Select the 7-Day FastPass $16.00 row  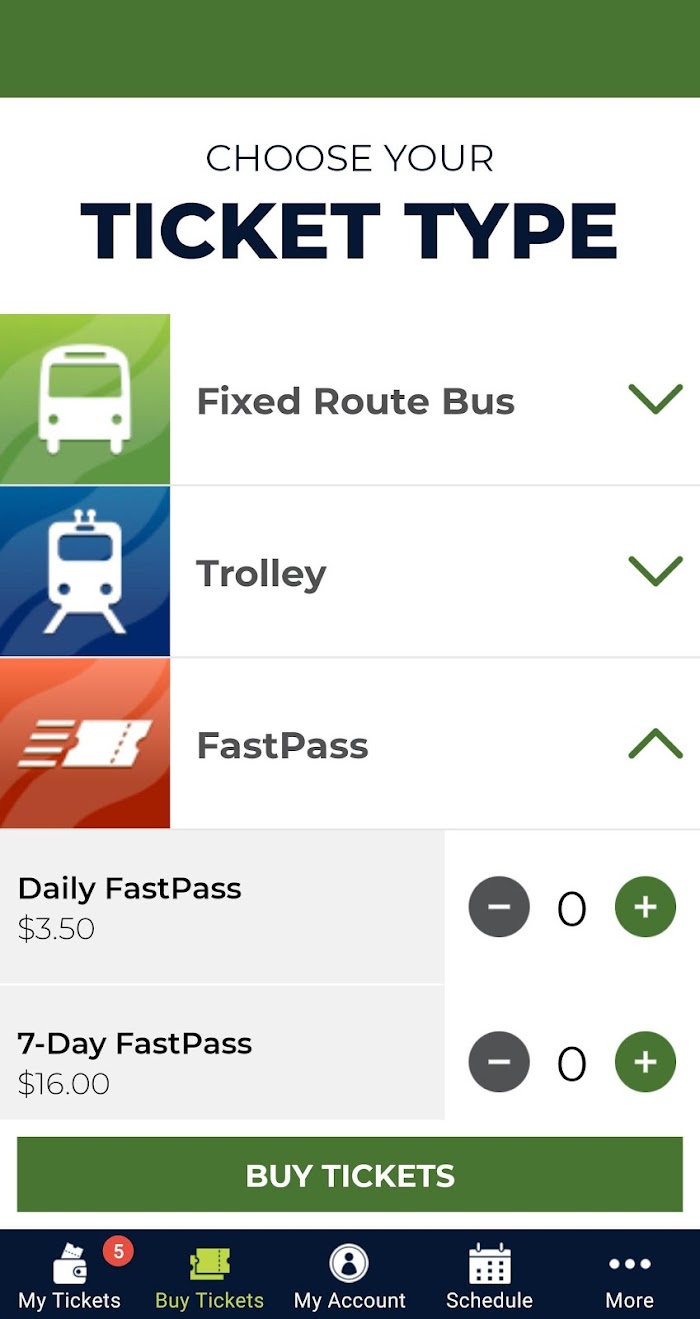(x=222, y=1062)
